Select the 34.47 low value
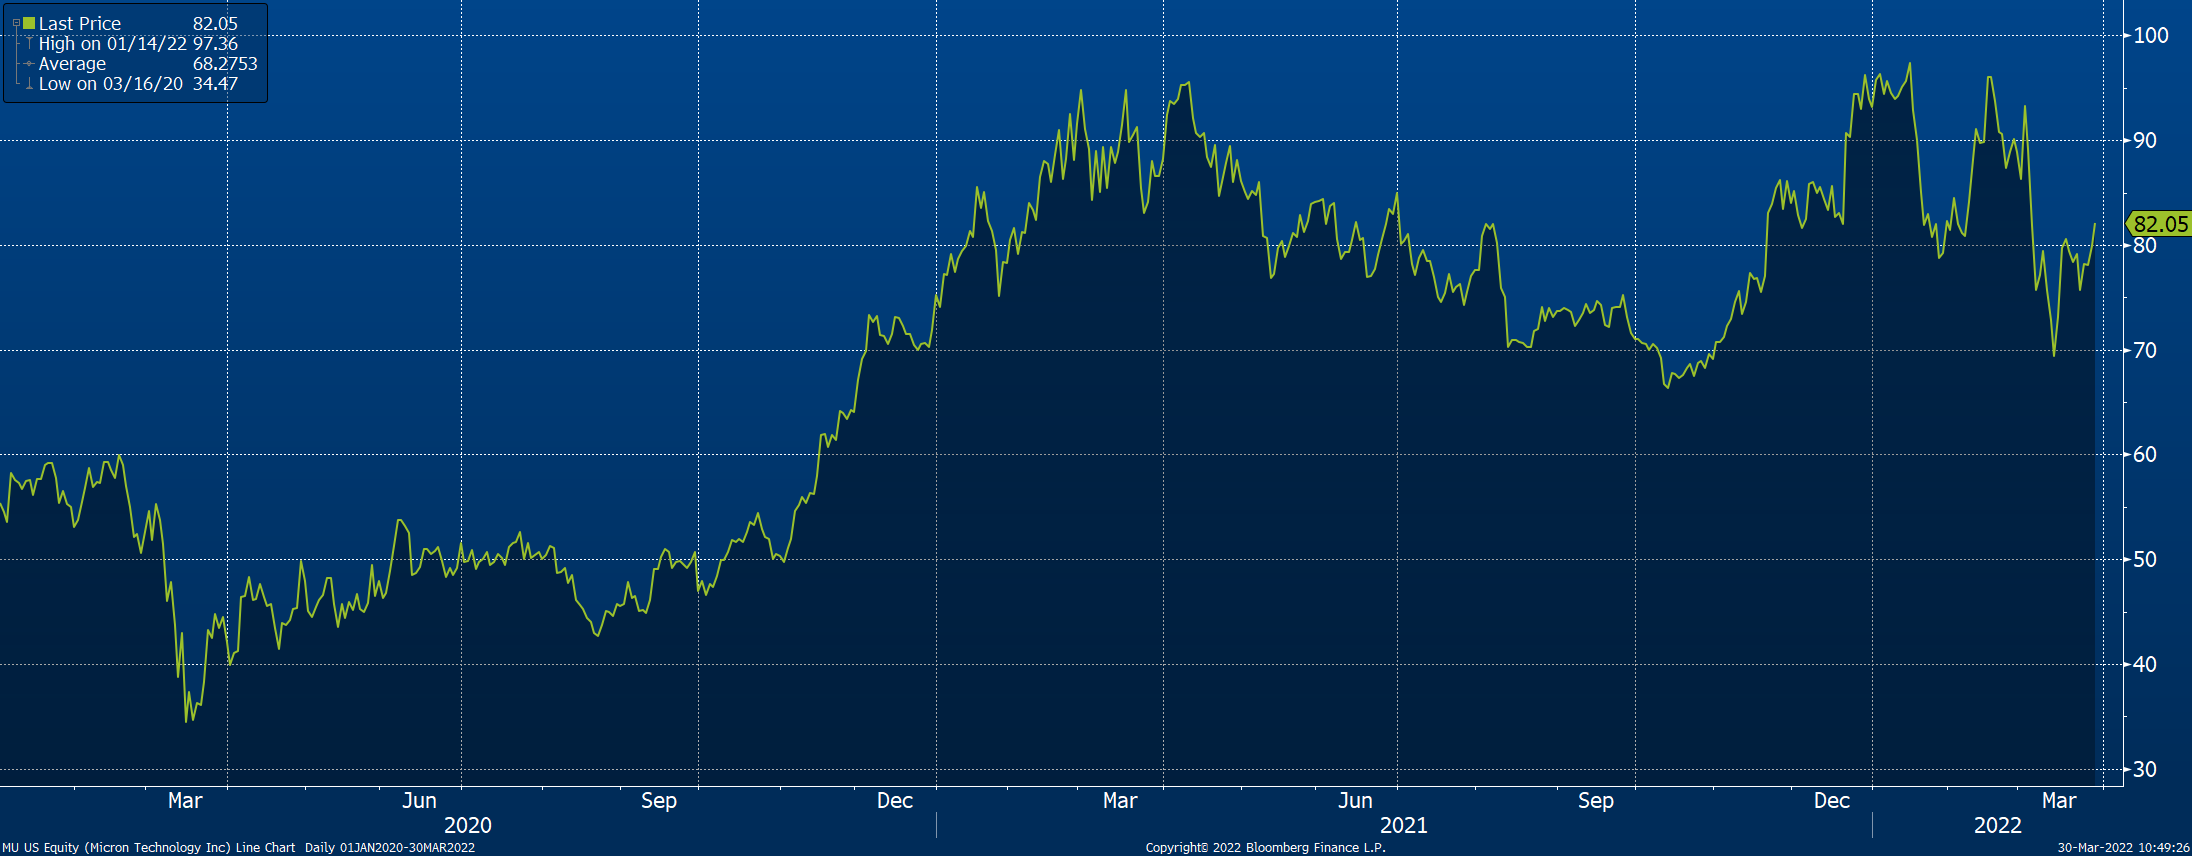This screenshot has height=856, width=2192. tap(215, 84)
